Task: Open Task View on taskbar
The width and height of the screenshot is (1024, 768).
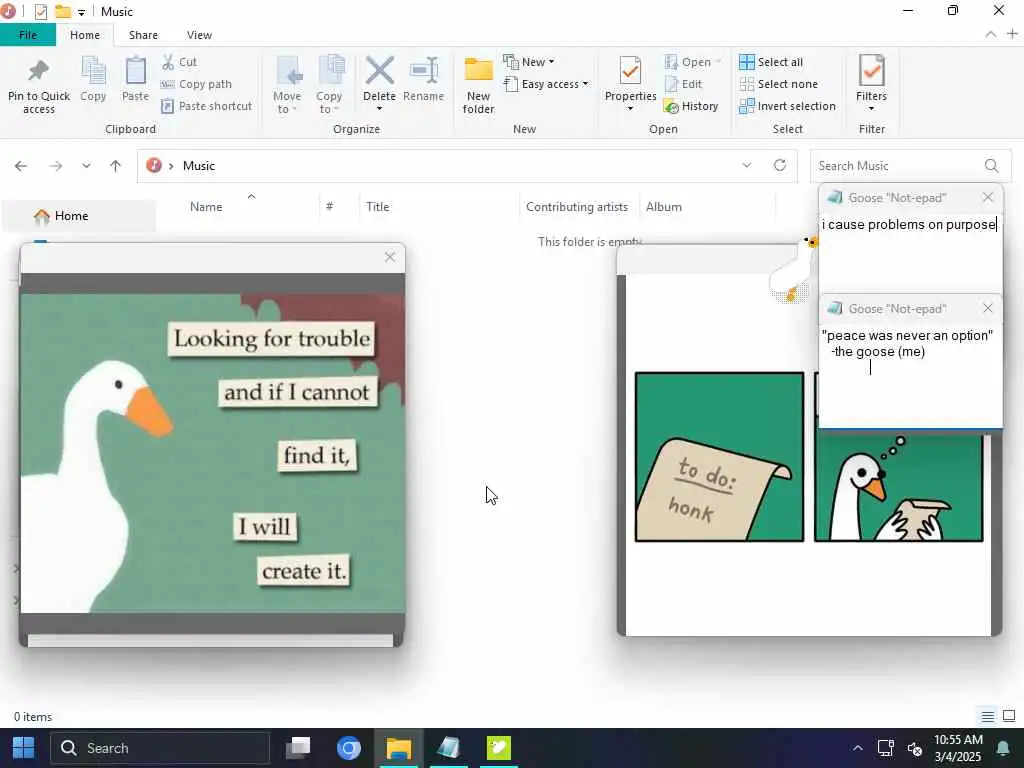Action: point(298,748)
